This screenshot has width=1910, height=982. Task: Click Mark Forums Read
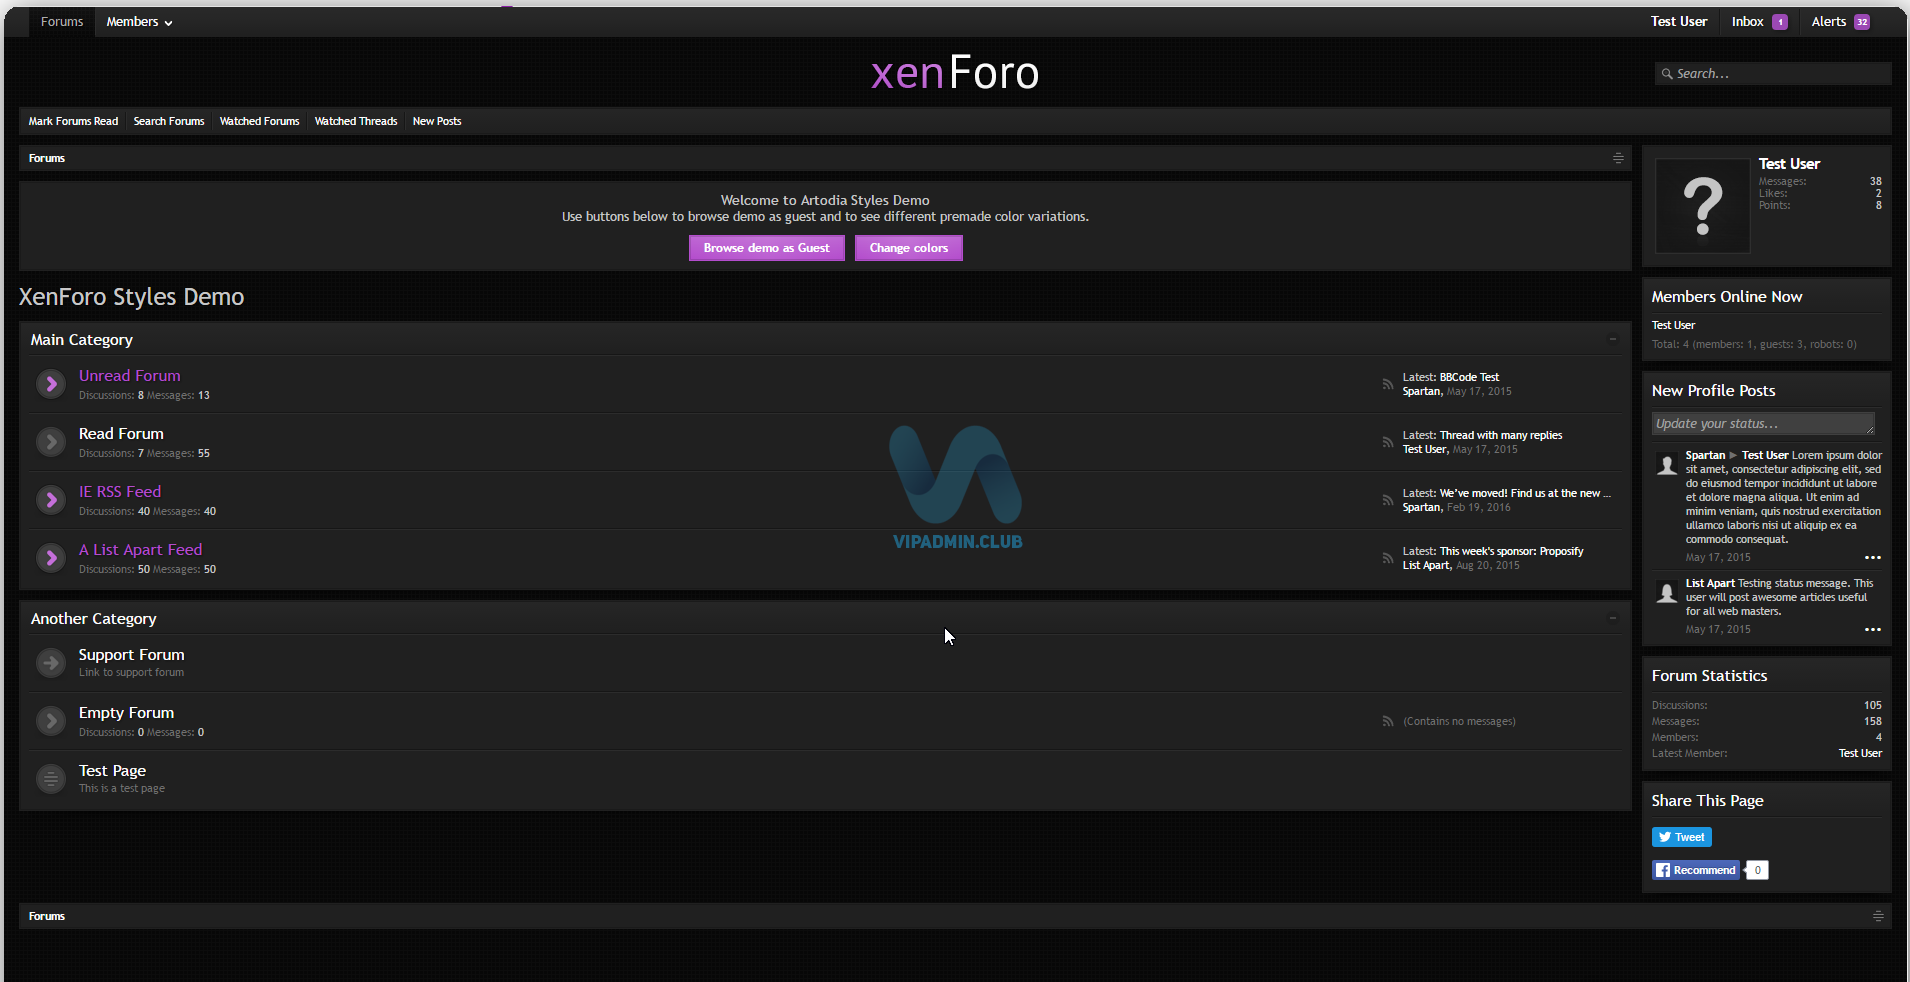(73, 121)
